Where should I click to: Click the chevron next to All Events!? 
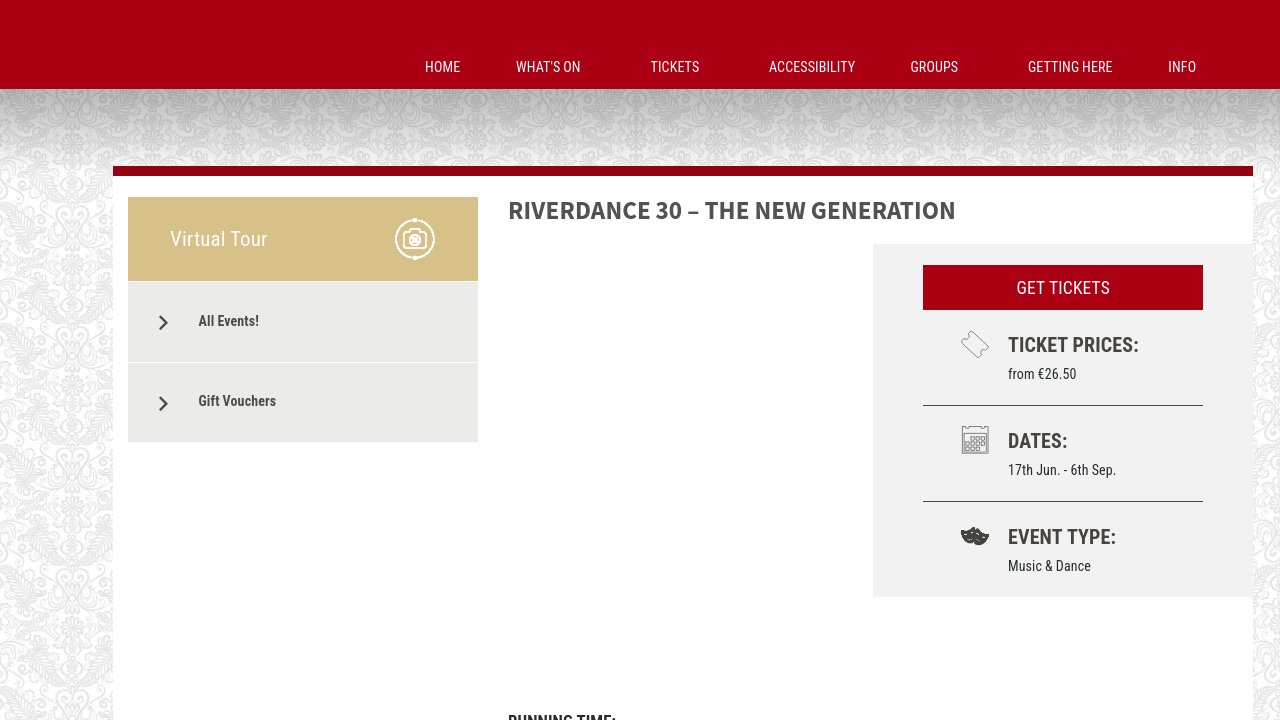tap(163, 323)
